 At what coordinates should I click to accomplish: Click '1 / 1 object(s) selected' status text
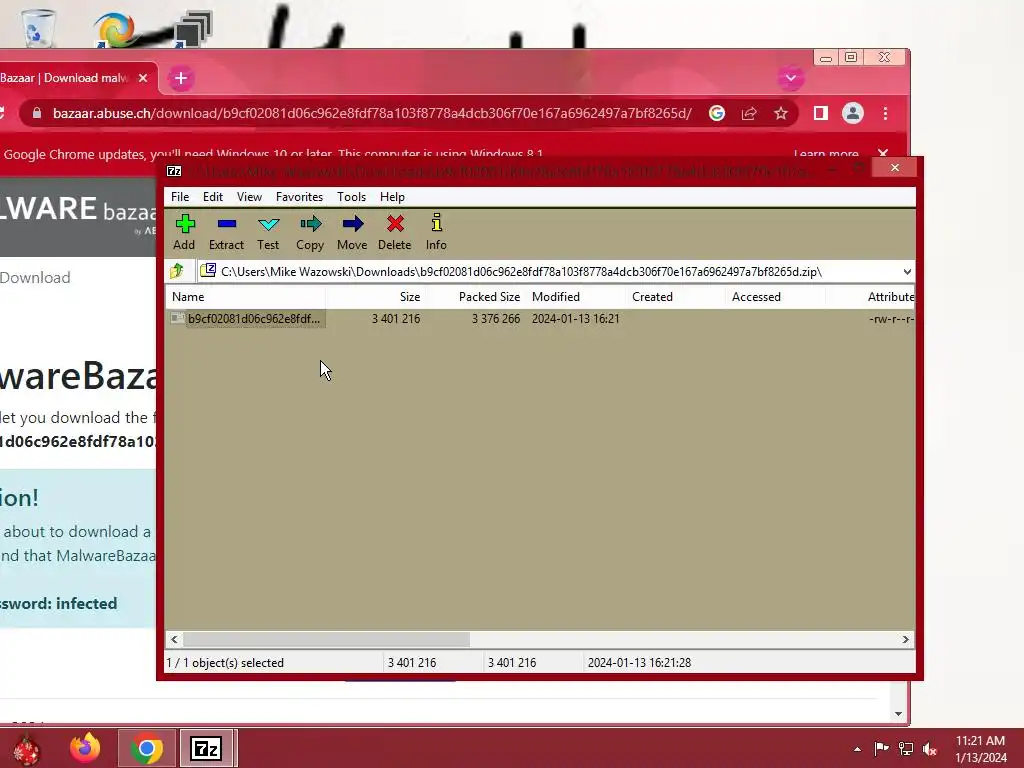tap(225, 663)
